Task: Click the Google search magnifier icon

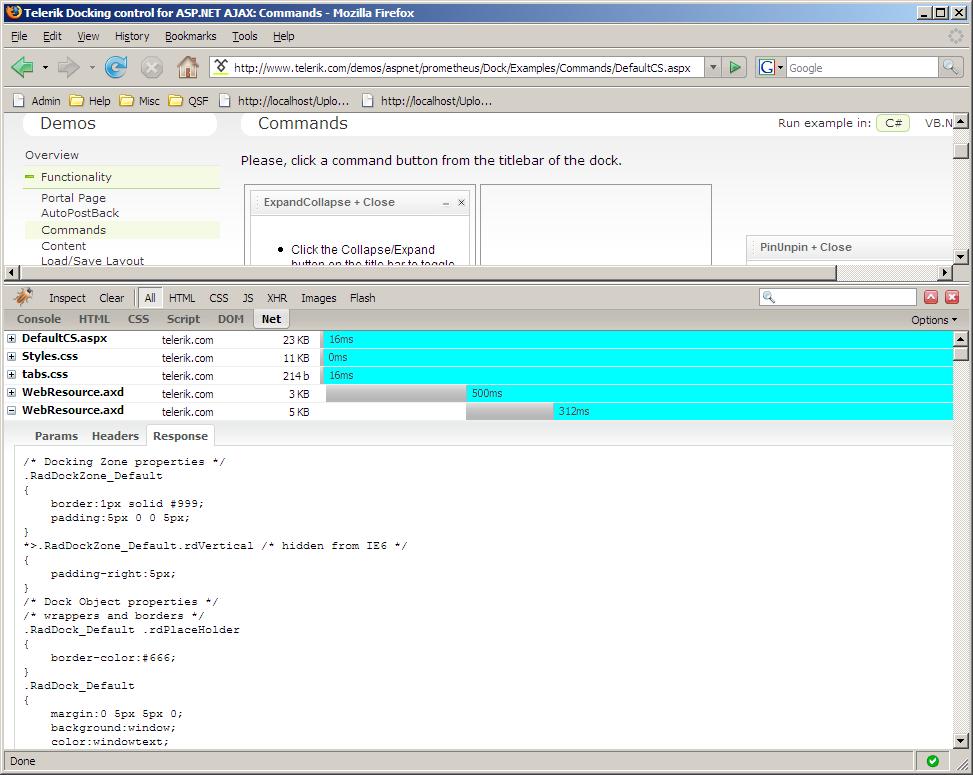Action: coord(950,67)
